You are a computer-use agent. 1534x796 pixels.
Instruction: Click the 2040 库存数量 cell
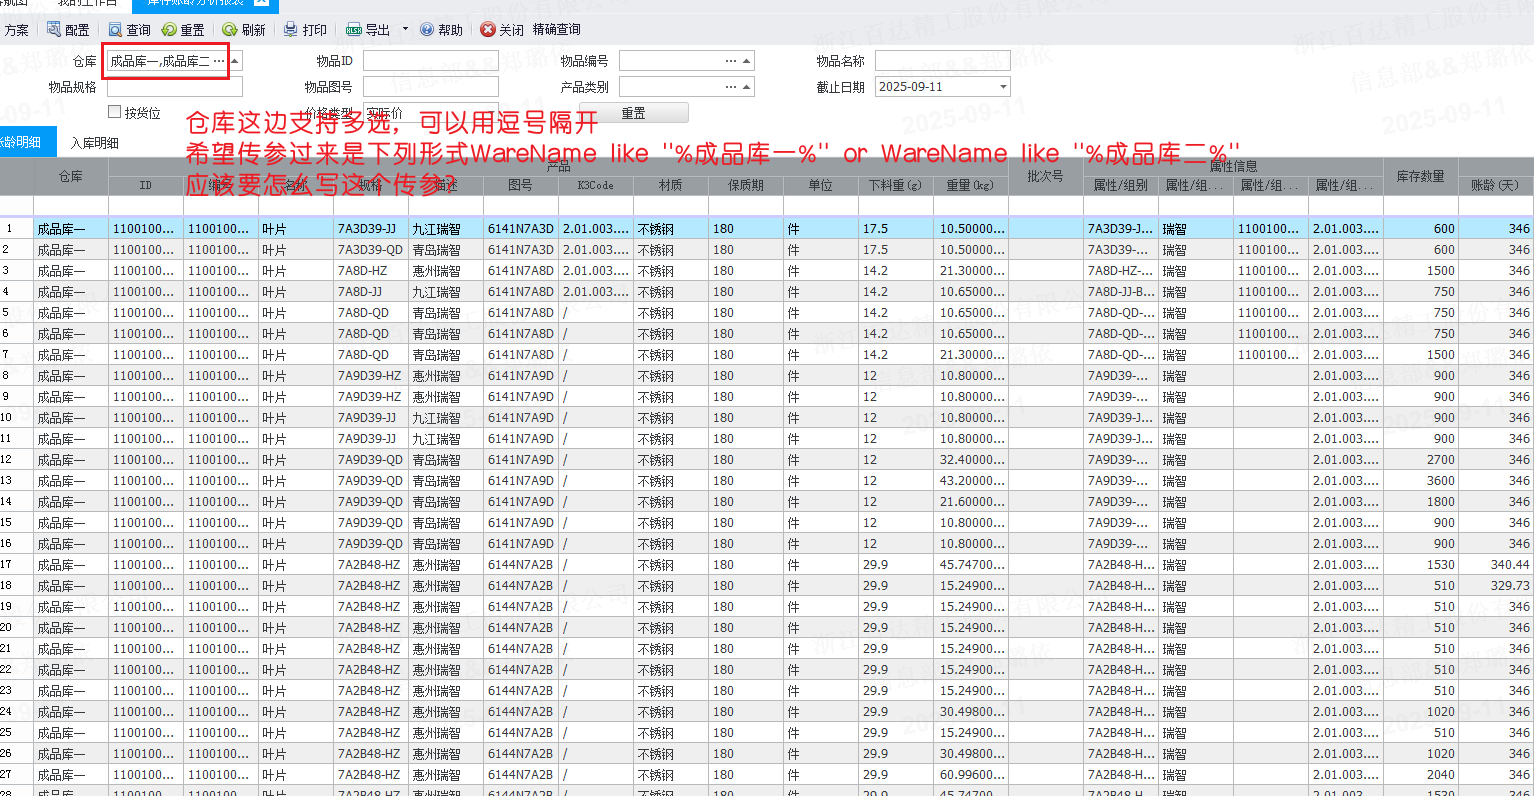tap(1420, 775)
